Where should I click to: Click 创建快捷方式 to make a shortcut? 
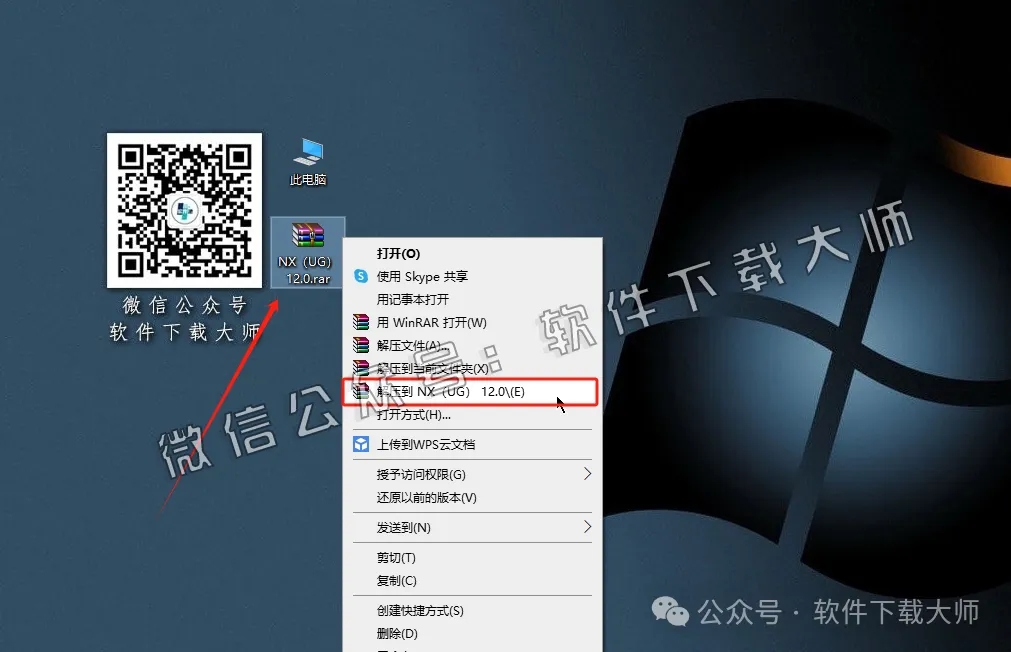point(418,609)
